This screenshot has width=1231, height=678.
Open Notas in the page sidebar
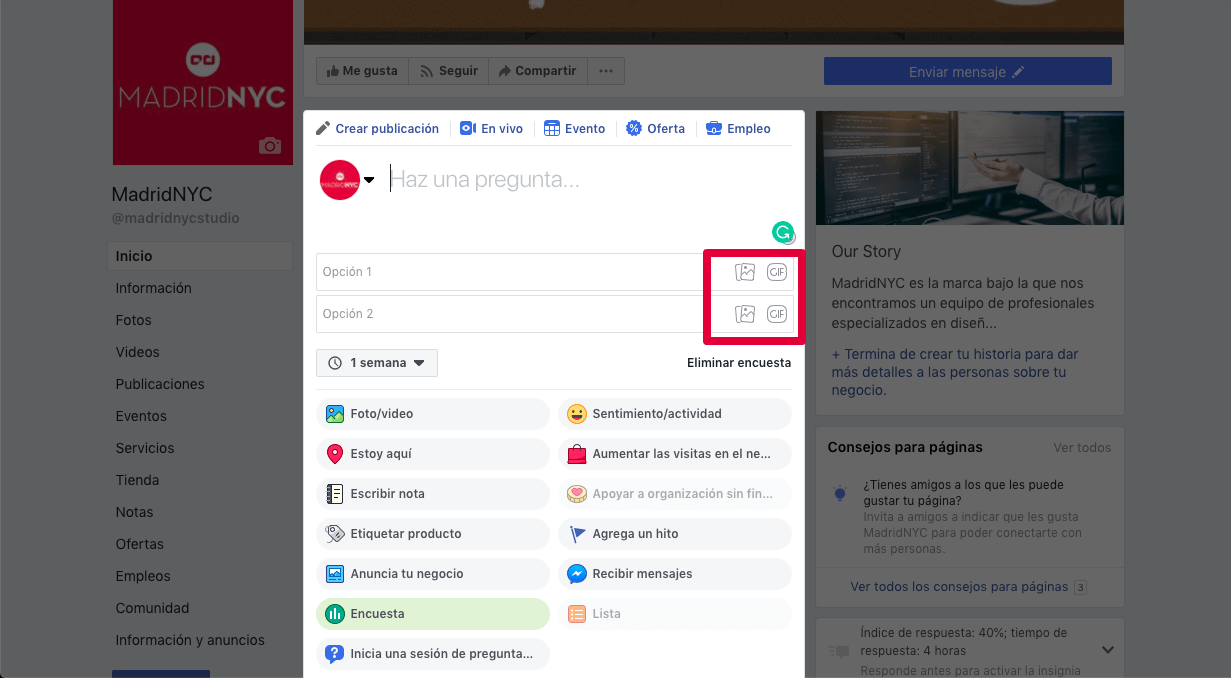pos(135,512)
